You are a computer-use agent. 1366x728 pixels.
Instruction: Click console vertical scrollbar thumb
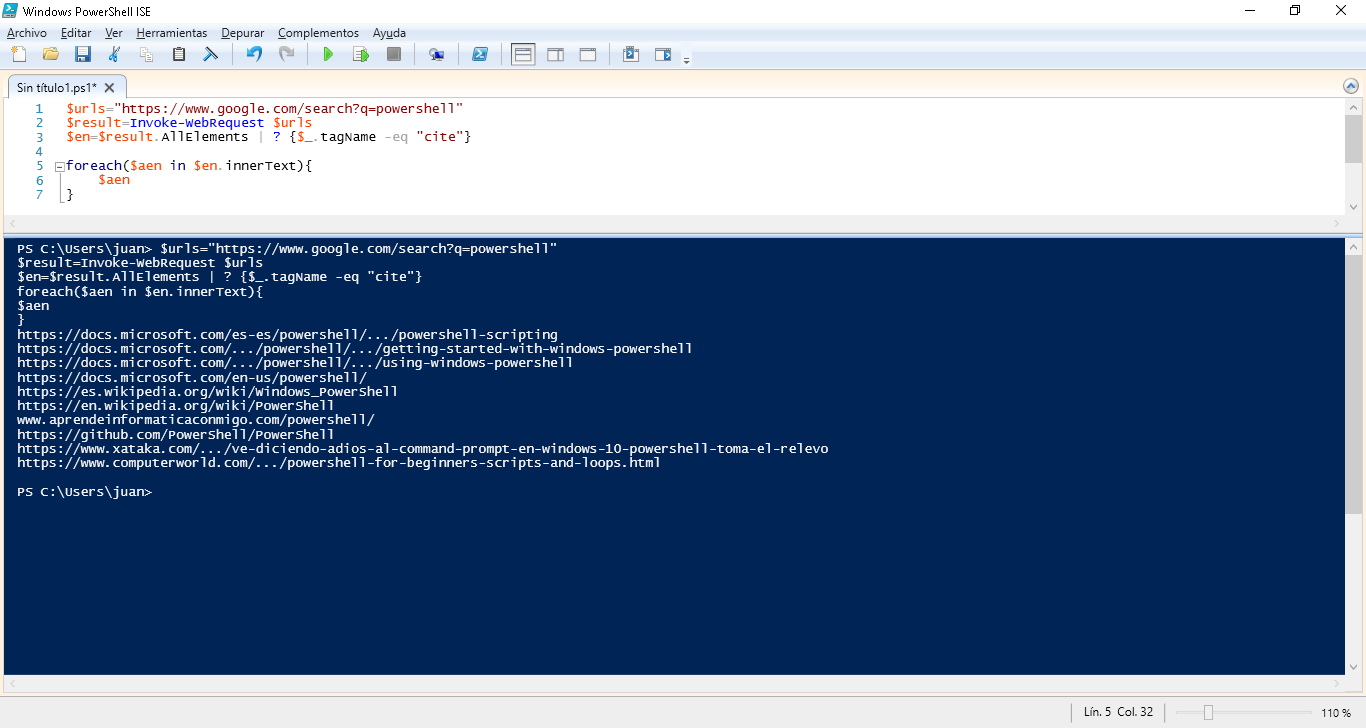pos(1353,384)
